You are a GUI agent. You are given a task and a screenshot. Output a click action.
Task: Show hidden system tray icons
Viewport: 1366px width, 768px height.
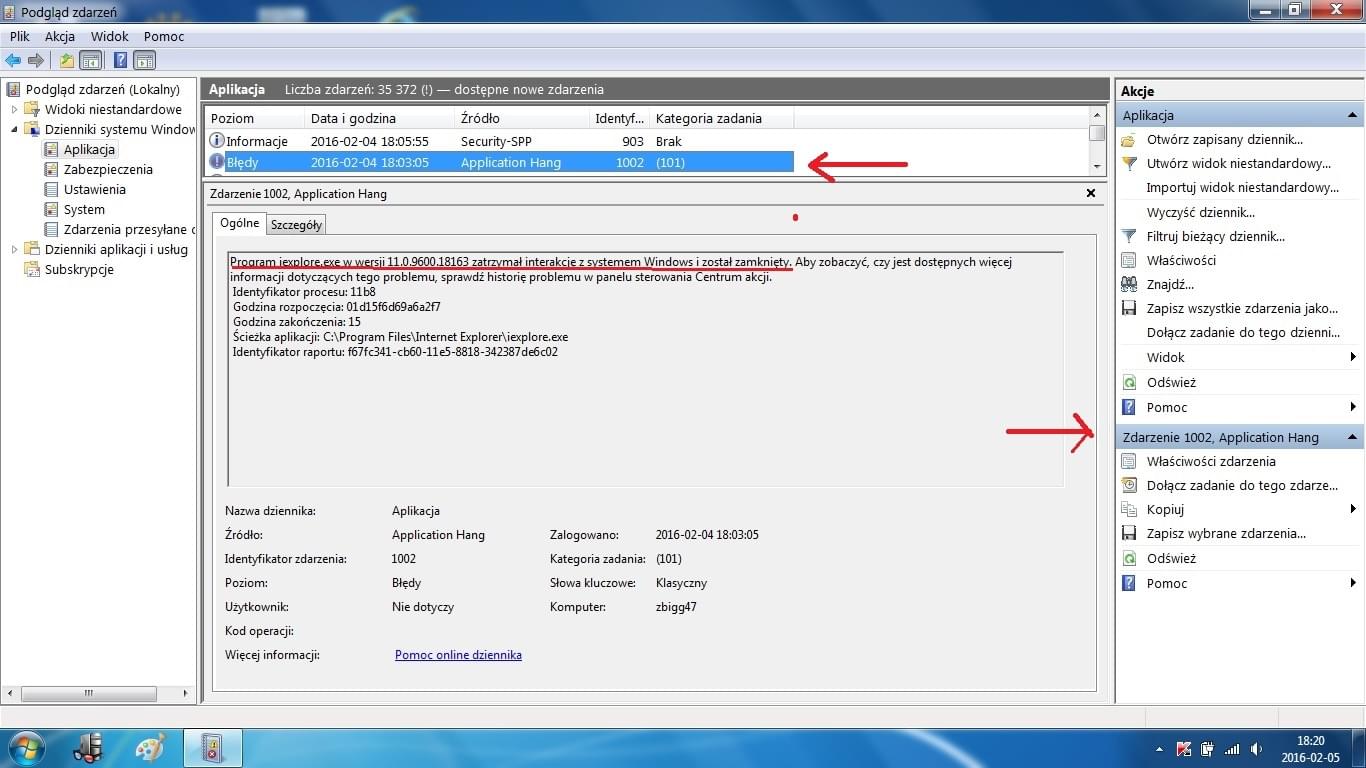pyautogui.click(x=1160, y=749)
